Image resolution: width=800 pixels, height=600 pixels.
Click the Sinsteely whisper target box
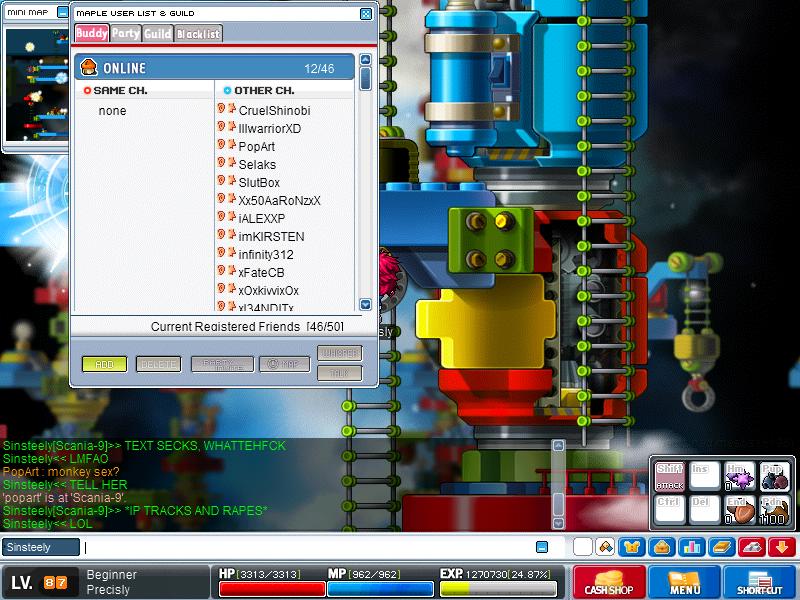(x=40, y=547)
